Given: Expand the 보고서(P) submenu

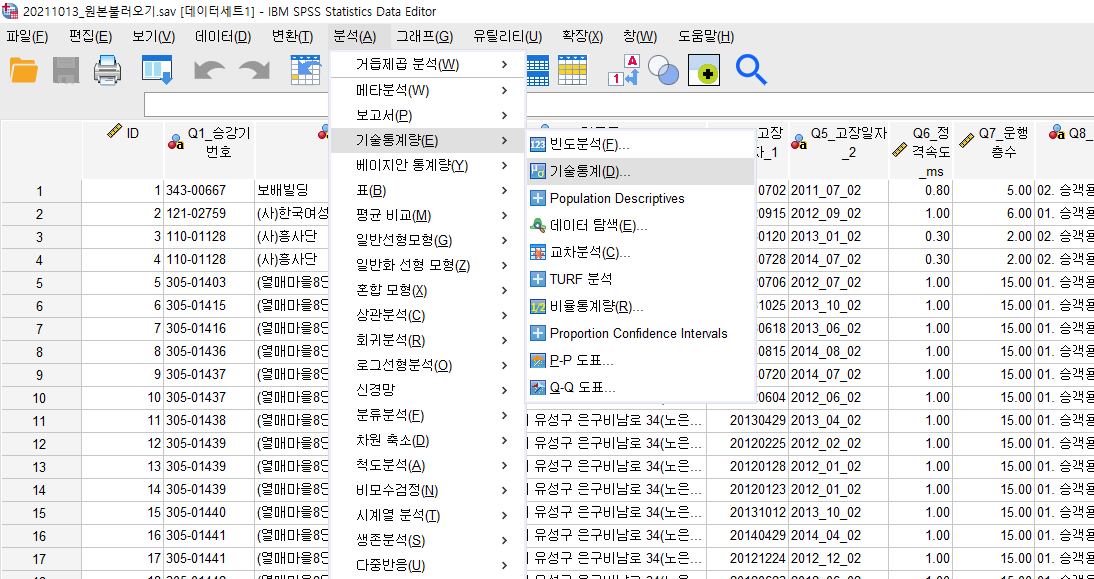Looking at the screenshot, I should click(x=427, y=115).
